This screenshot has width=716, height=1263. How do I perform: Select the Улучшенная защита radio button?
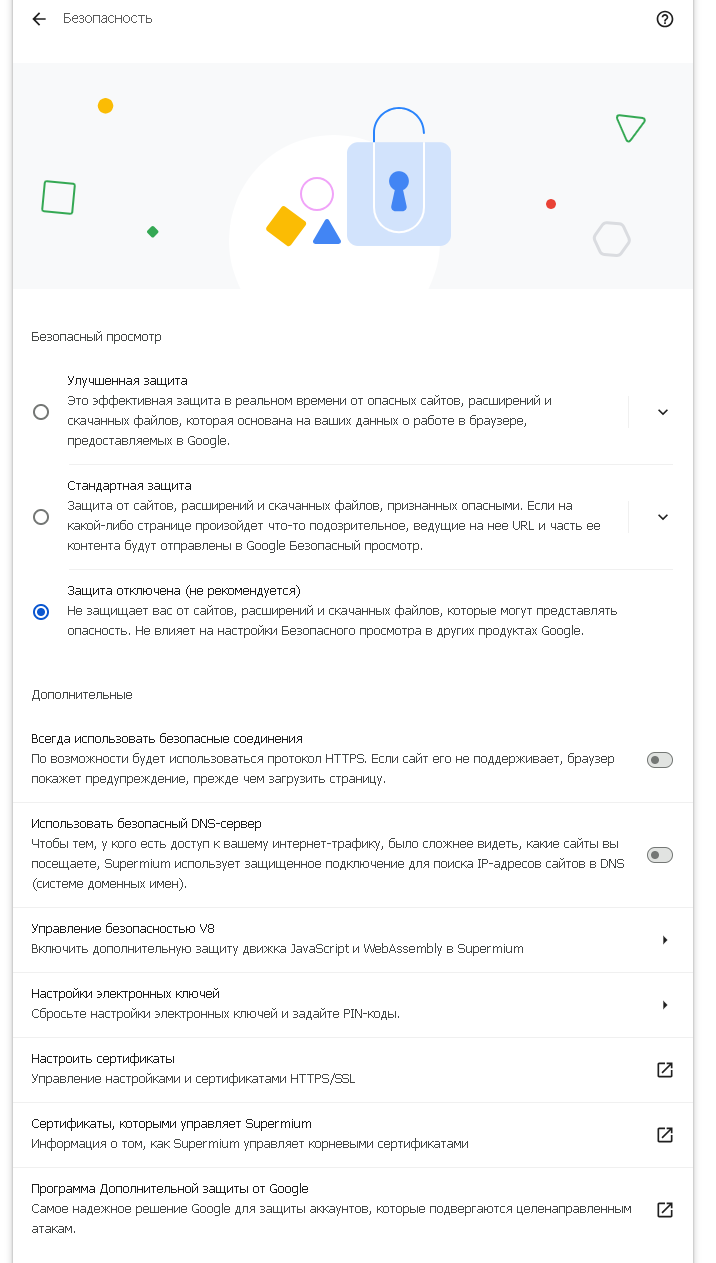tap(41, 412)
